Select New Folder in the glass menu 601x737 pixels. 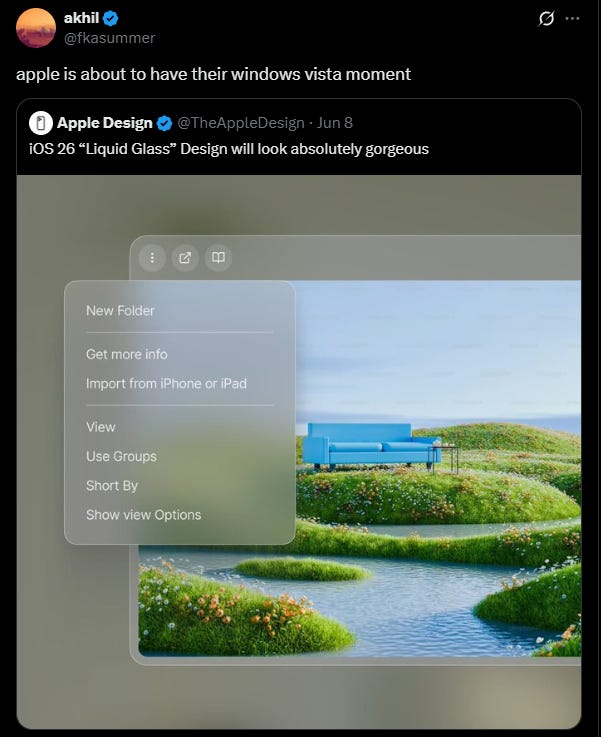[x=120, y=311]
